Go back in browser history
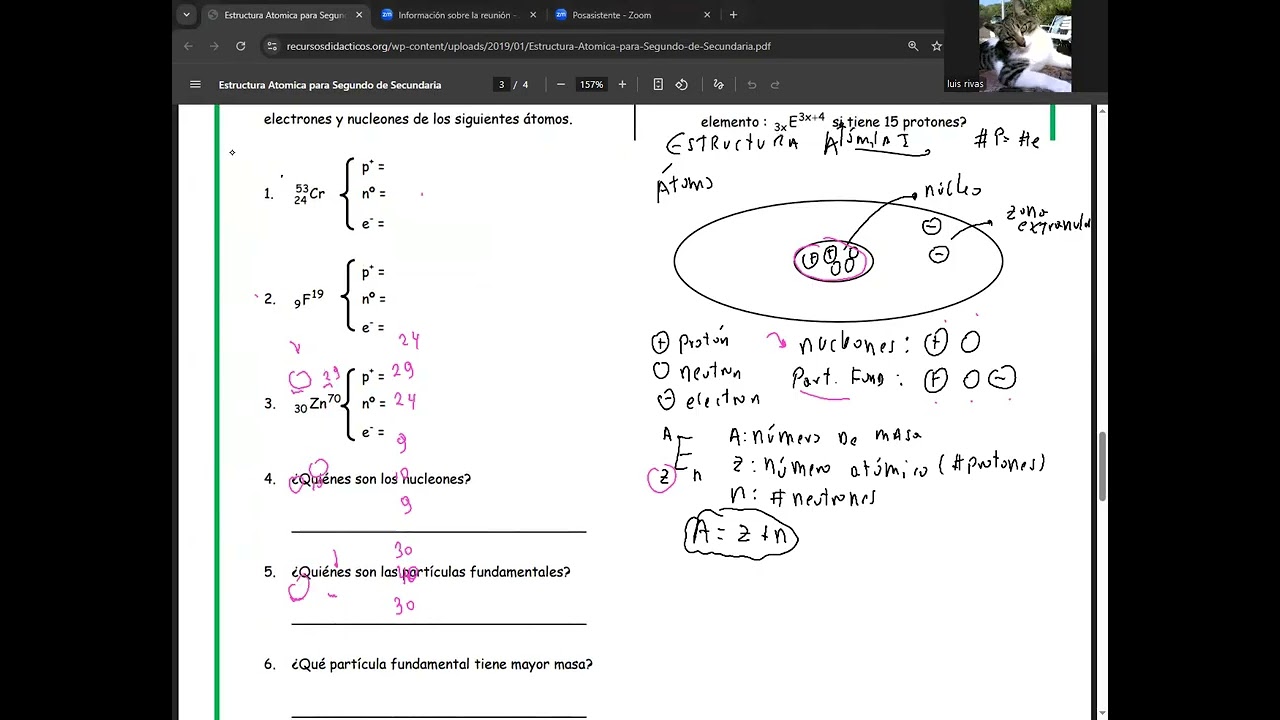This screenshot has width=1280, height=720. click(x=189, y=46)
